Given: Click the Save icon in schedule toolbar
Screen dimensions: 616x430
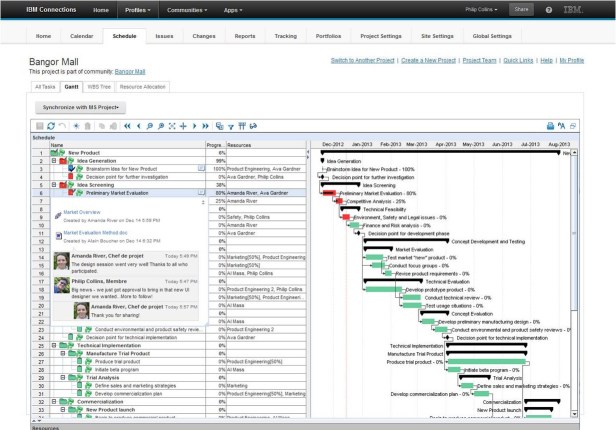Looking at the screenshot, I should pyautogui.click(x=39, y=126).
